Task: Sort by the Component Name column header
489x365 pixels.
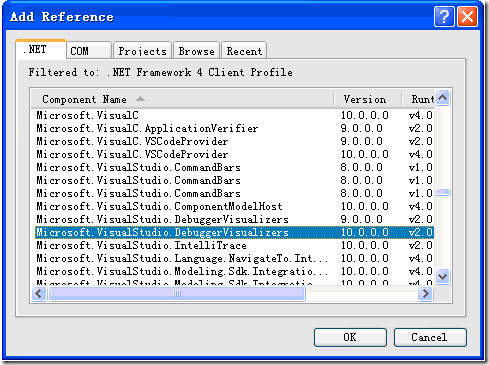Action: pos(182,99)
